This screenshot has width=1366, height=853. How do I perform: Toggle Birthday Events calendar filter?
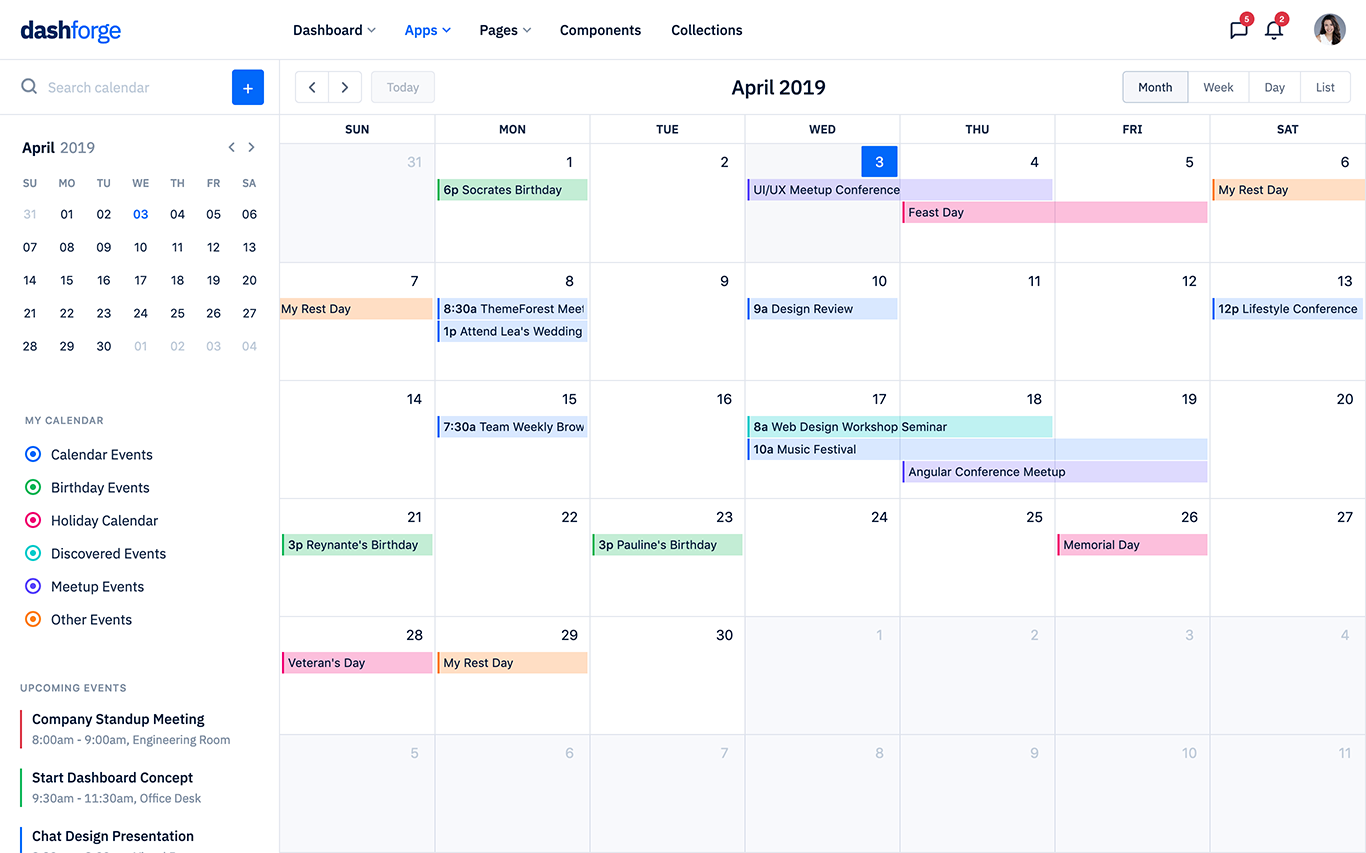(33, 487)
